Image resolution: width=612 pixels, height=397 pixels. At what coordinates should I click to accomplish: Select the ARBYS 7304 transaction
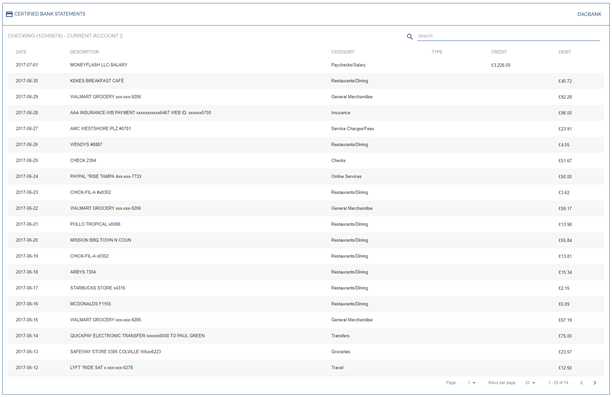[82, 272]
